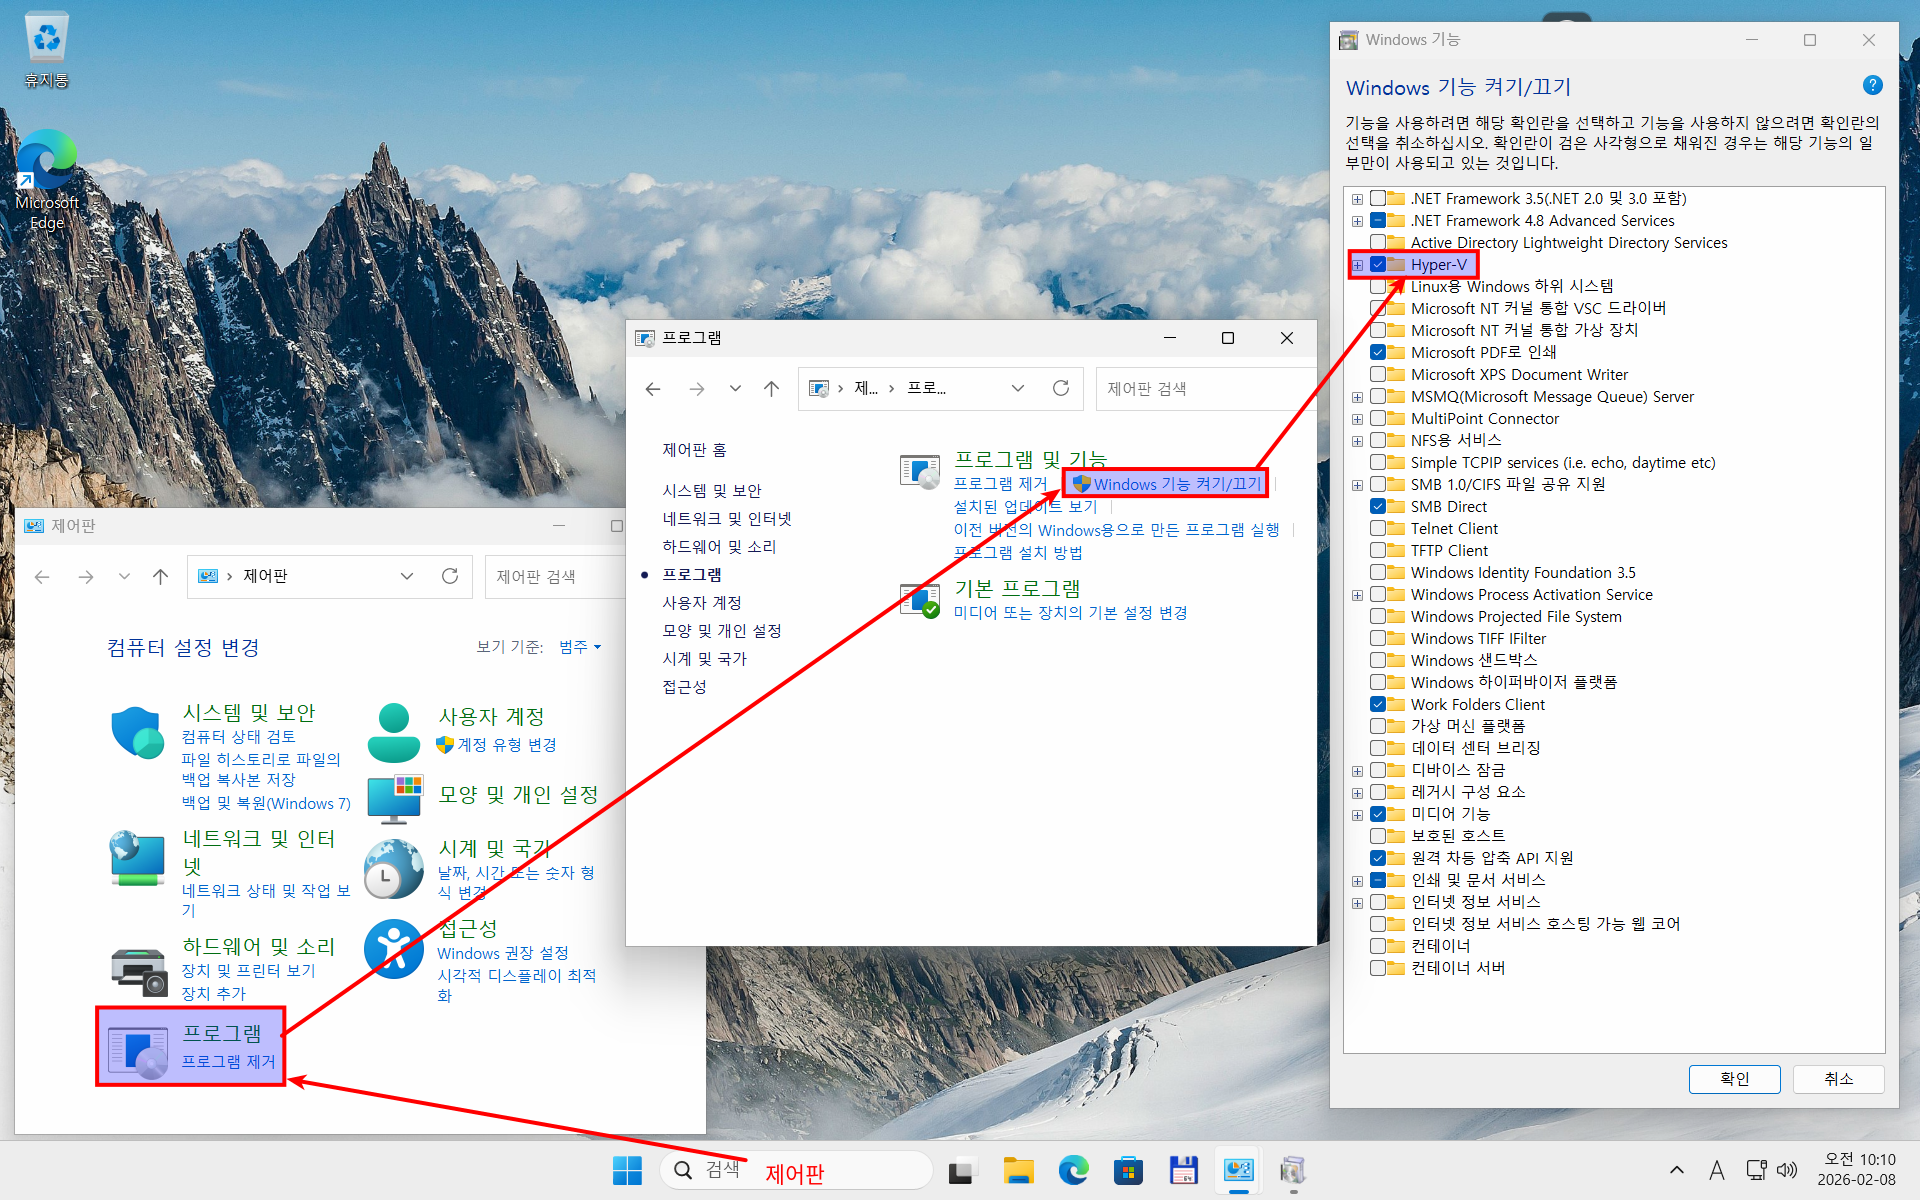
Task: Click 사용자 계정 person icon
Action: (x=394, y=733)
